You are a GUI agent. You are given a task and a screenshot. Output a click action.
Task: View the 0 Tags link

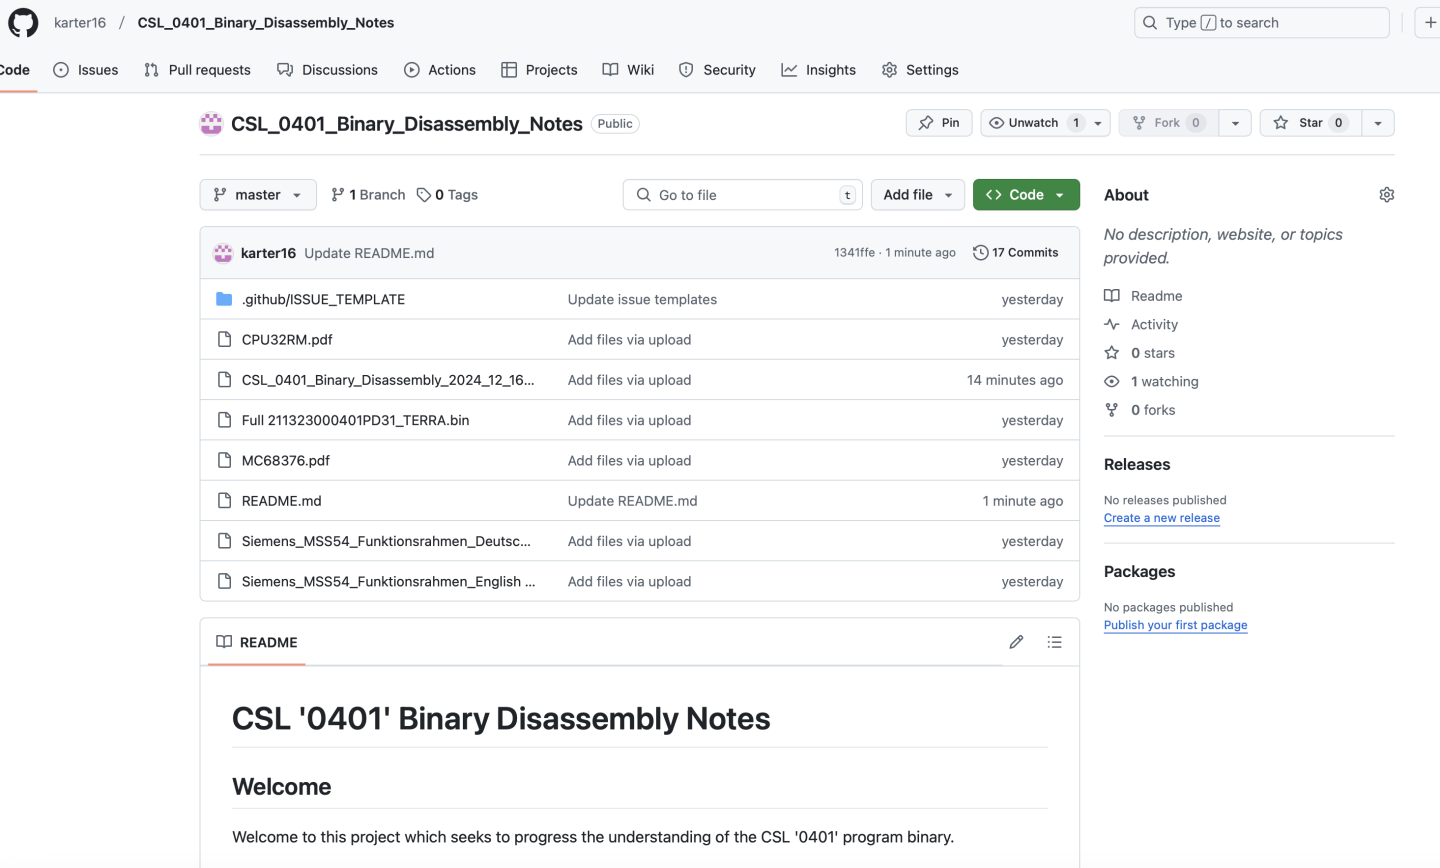tap(447, 195)
